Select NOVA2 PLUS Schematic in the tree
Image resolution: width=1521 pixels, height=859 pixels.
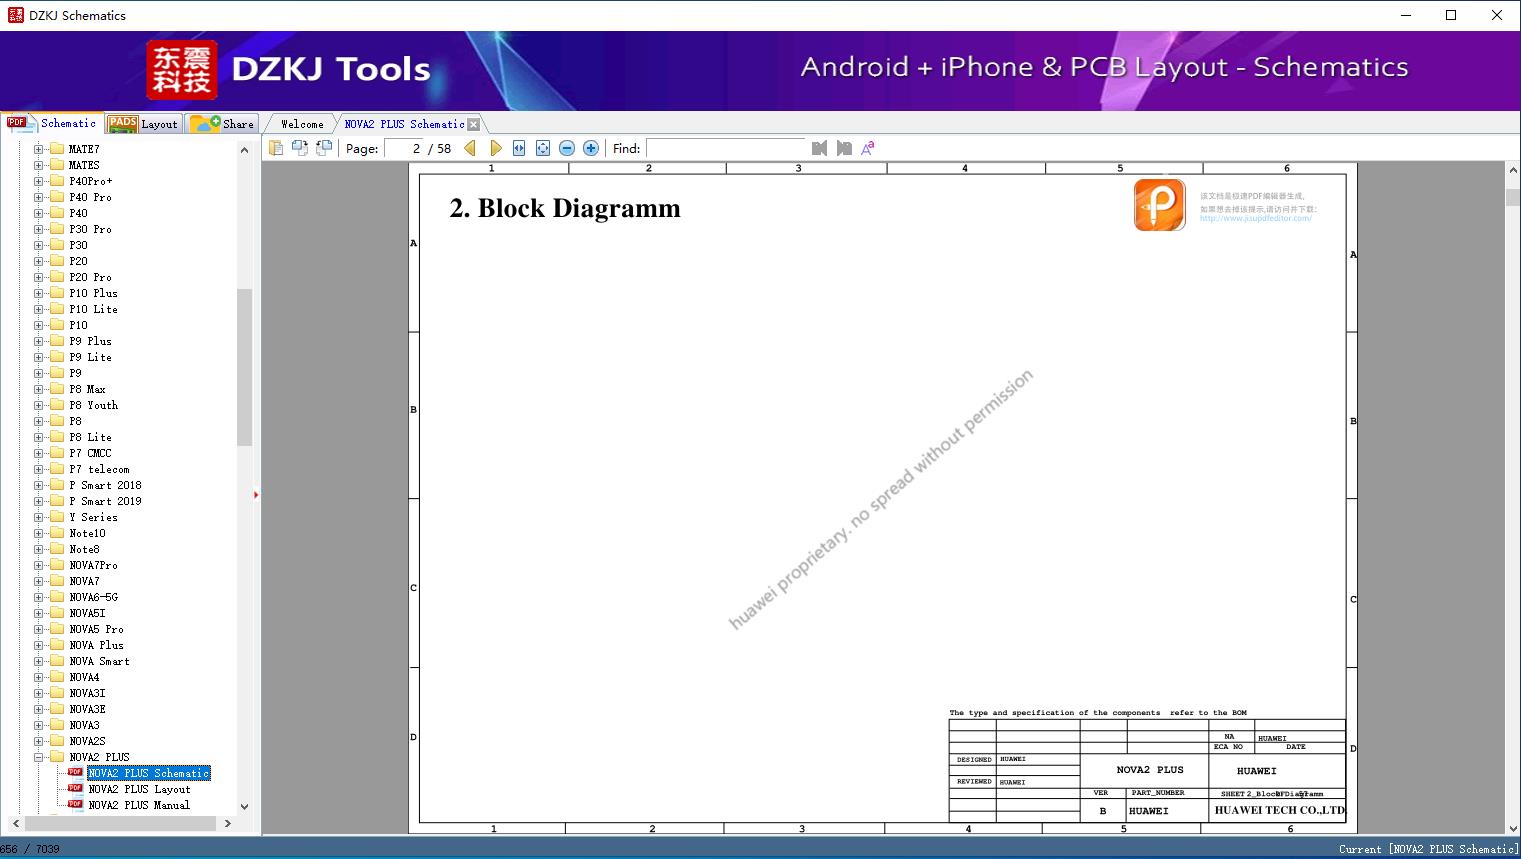[x=148, y=773]
